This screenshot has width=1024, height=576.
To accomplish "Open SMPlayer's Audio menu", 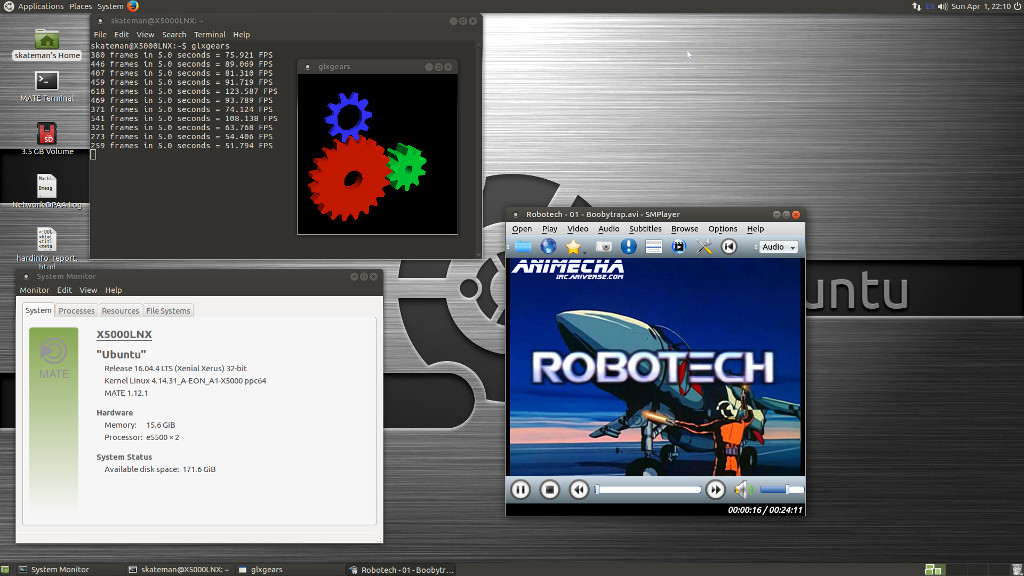I will 609,229.
